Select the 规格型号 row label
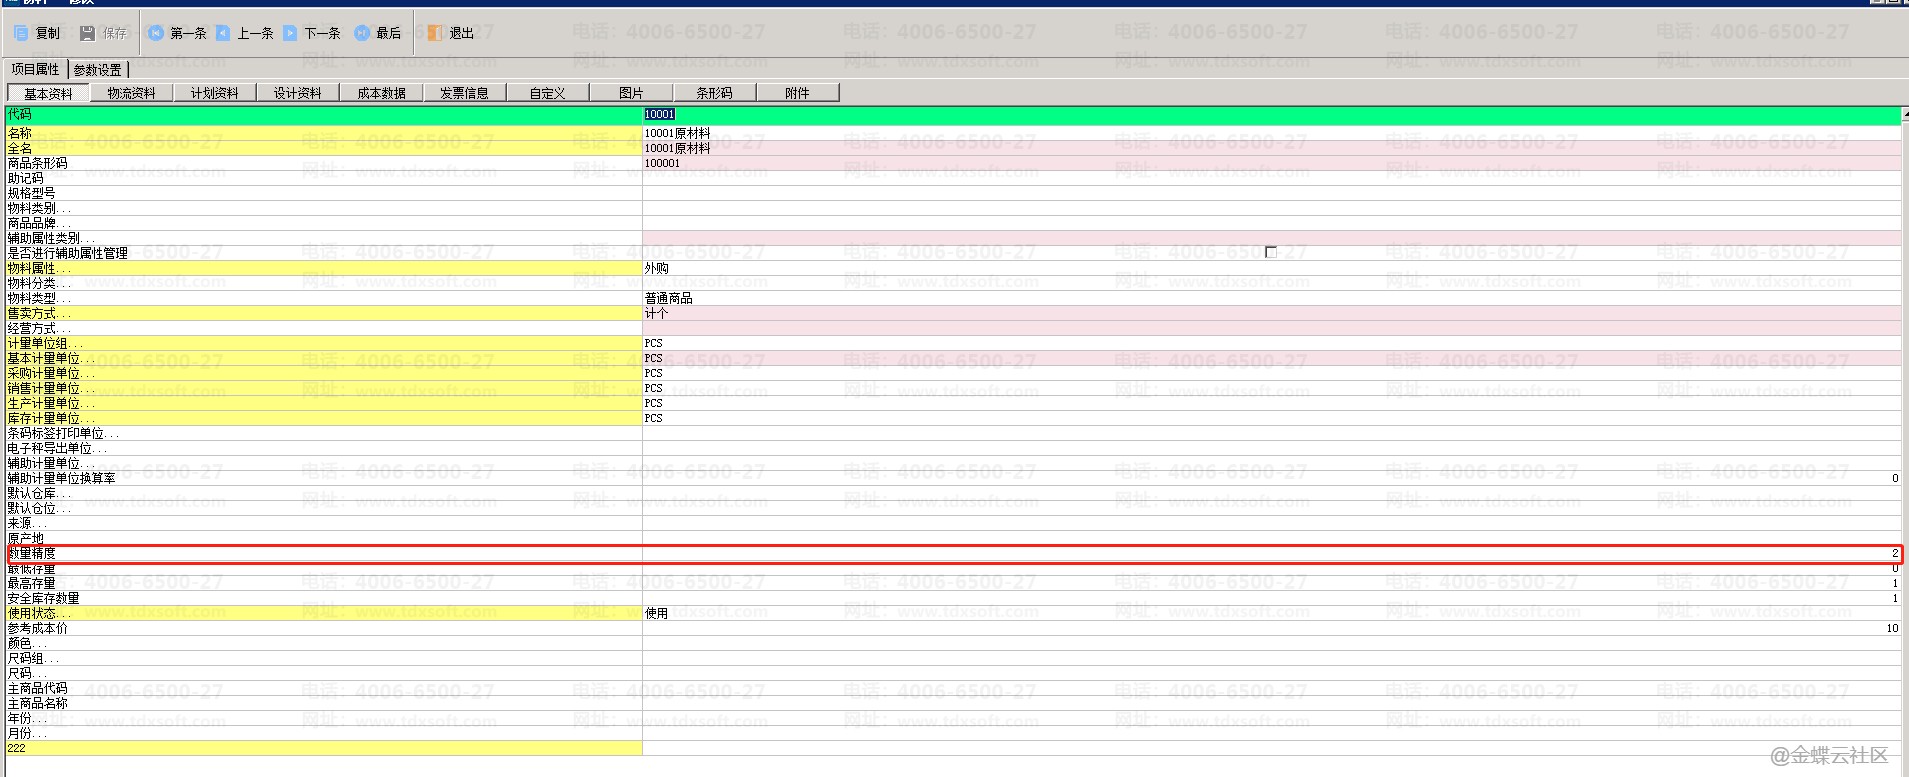 [x=32, y=193]
